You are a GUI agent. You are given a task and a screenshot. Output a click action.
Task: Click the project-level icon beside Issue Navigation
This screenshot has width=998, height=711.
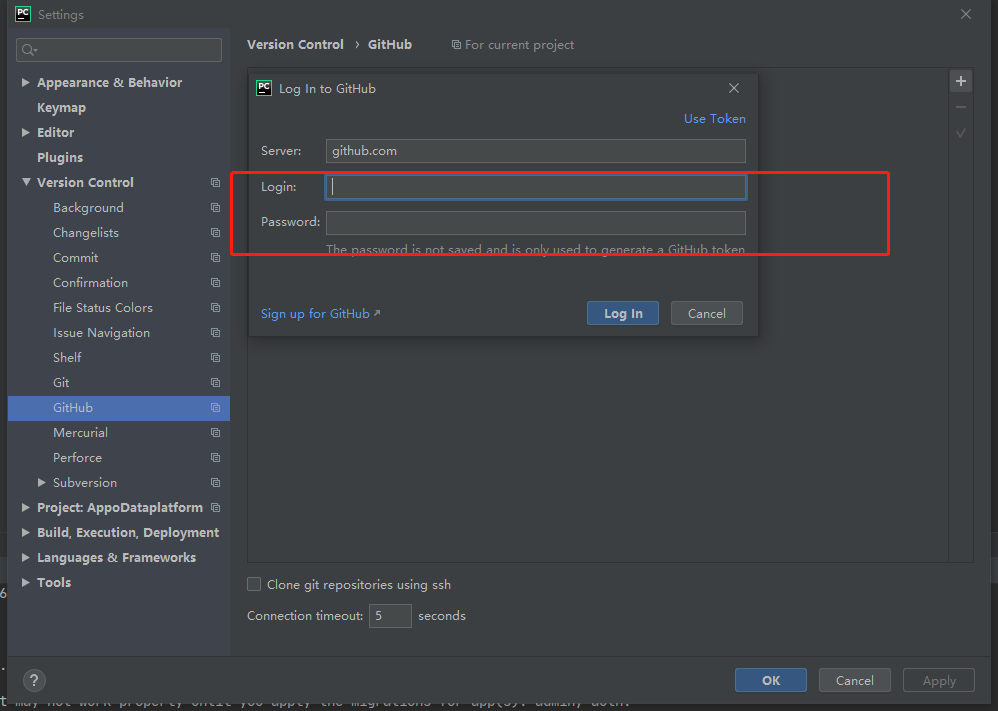tap(216, 333)
